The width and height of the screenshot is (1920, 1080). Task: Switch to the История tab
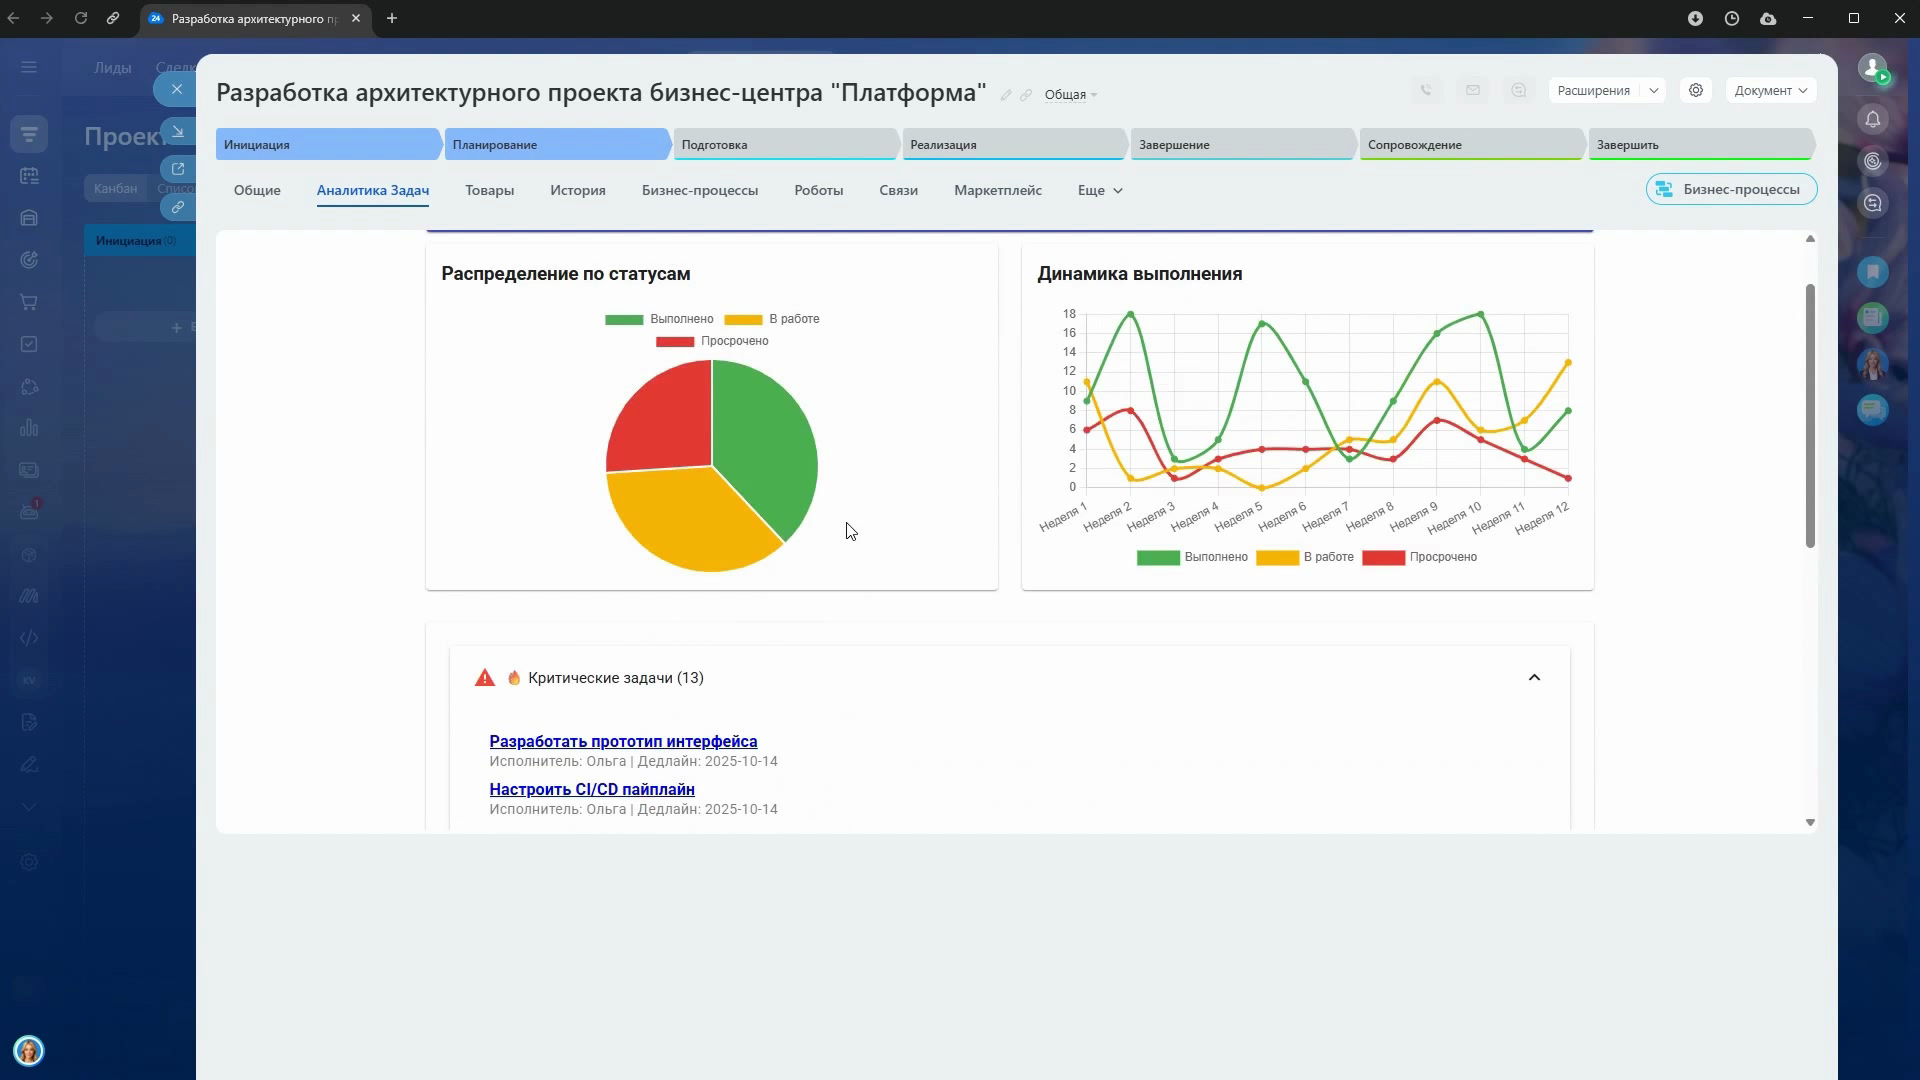pos(577,190)
